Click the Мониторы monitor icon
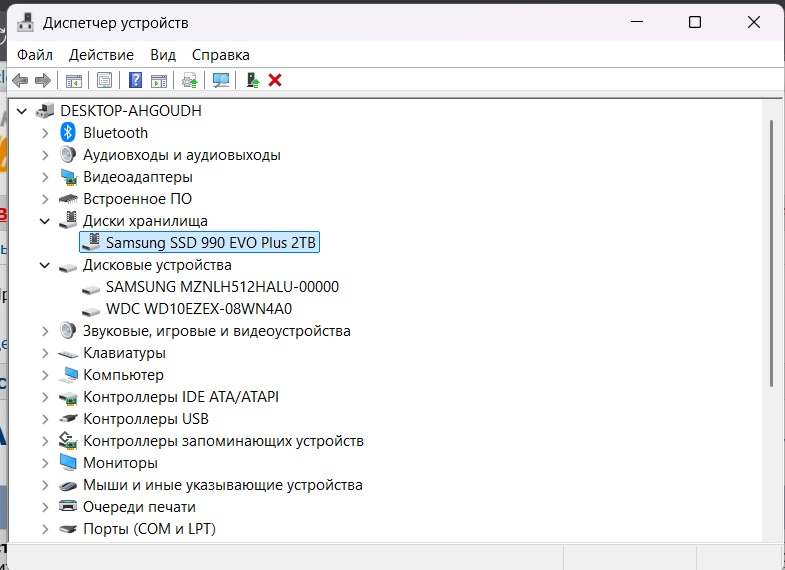The width and height of the screenshot is (785, 570). pos(68,462)
